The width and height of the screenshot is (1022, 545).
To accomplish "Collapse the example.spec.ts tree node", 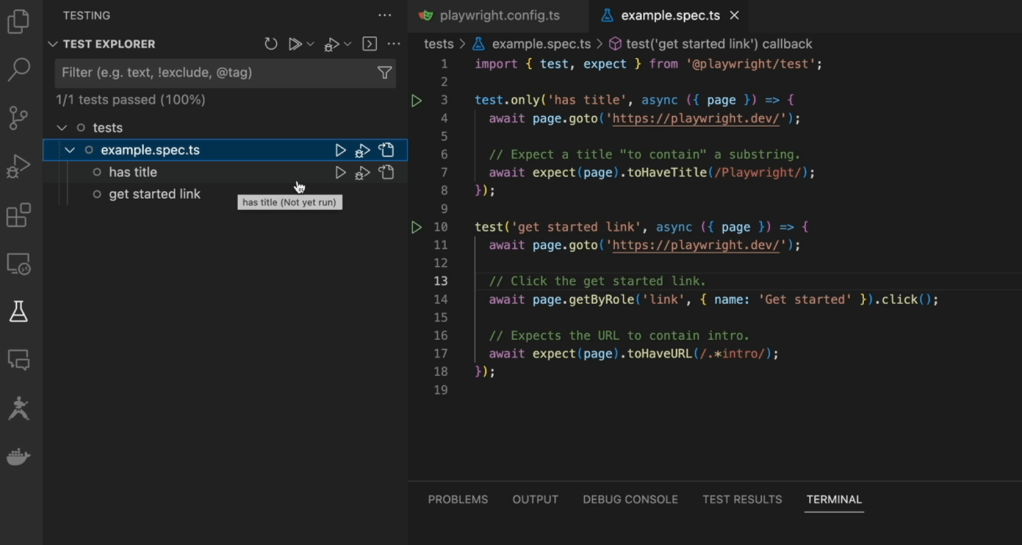I will 70,150.
